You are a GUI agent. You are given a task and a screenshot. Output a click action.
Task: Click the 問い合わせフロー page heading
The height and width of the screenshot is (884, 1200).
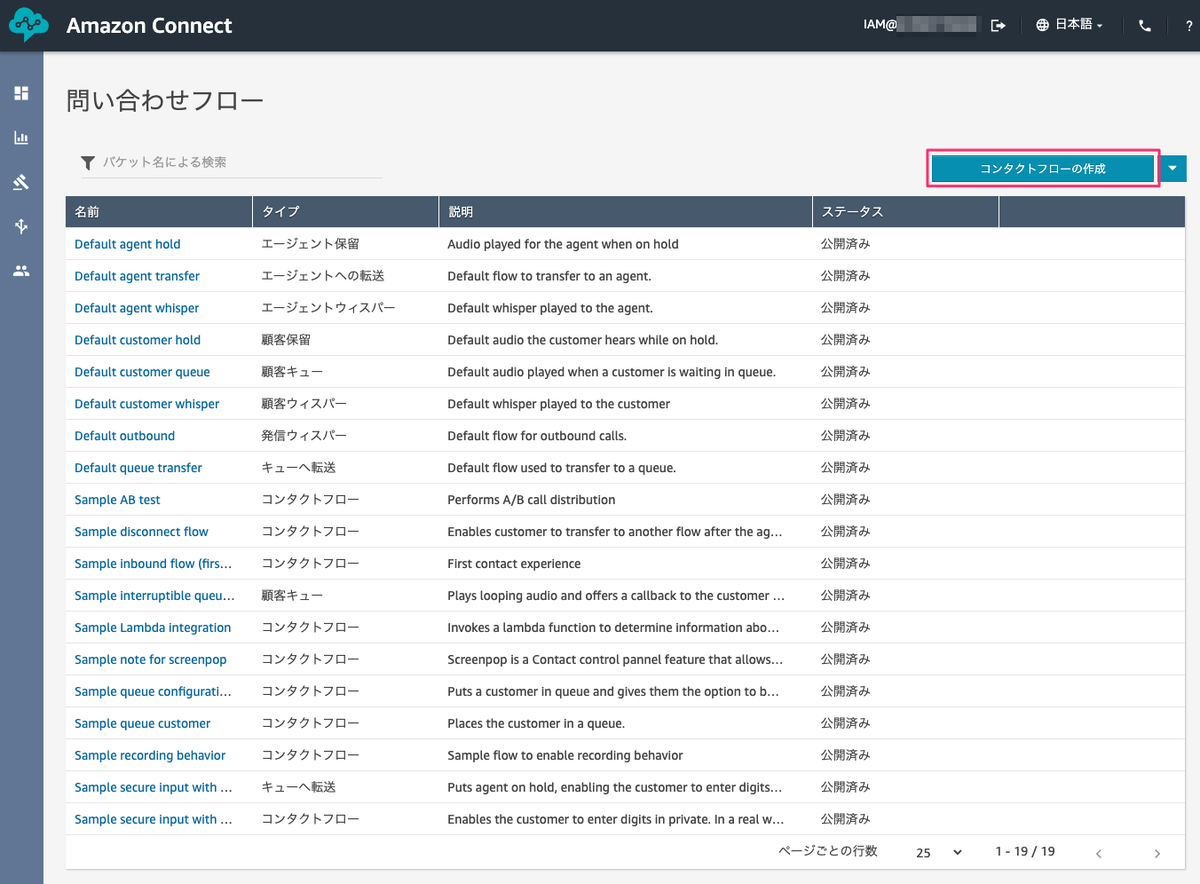(165, 101)
